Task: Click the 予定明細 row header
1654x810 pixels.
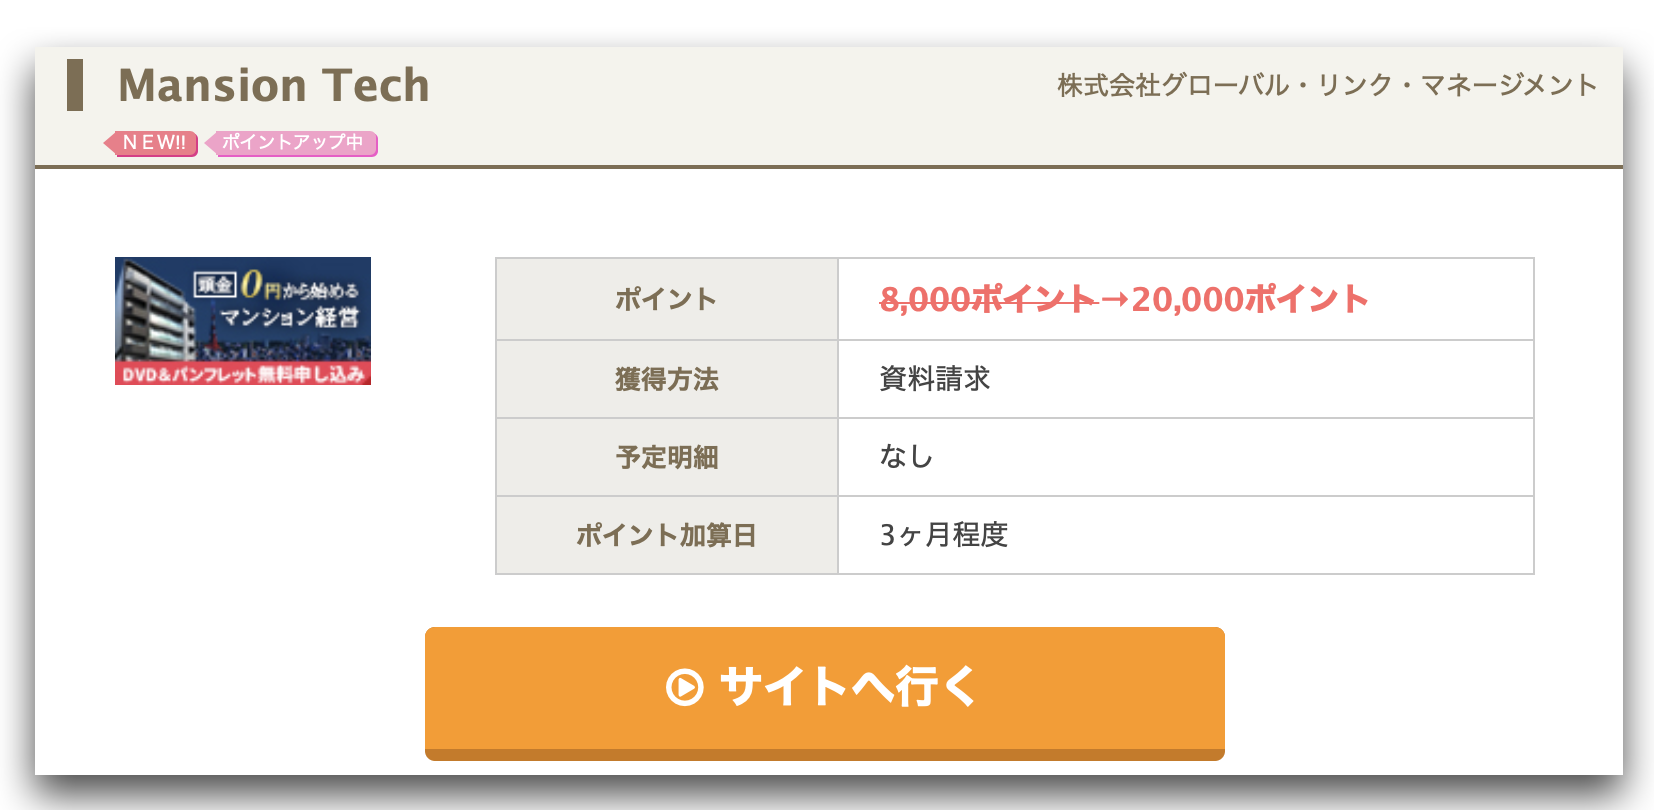Action: coord(667,457)
